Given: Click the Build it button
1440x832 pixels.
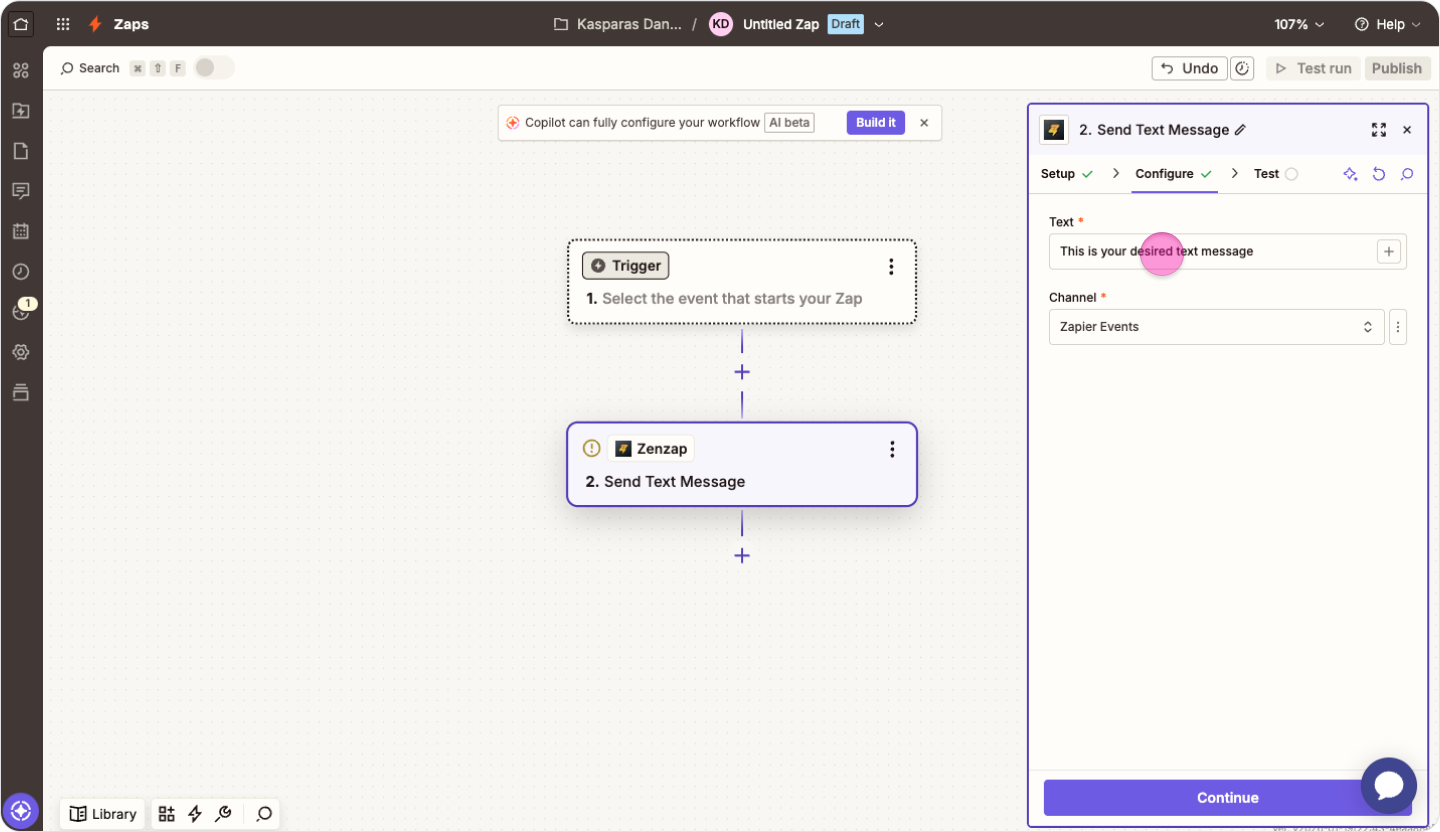Looking at the screenshot, I should [x=875, y=123].
